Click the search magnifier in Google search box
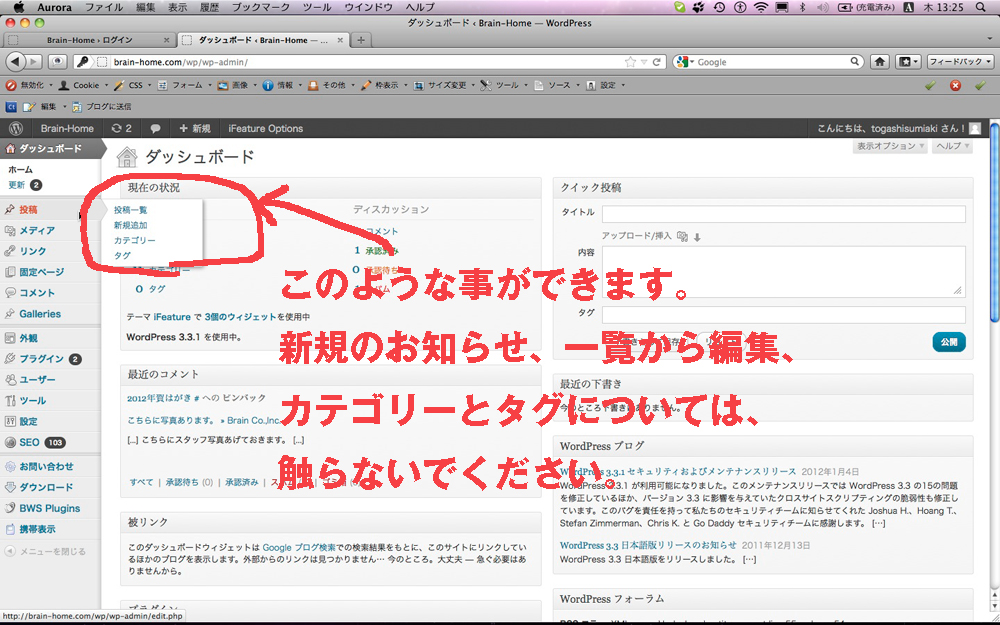The height and width of the screenshot is (625, 1000). (x=855, y=62)
